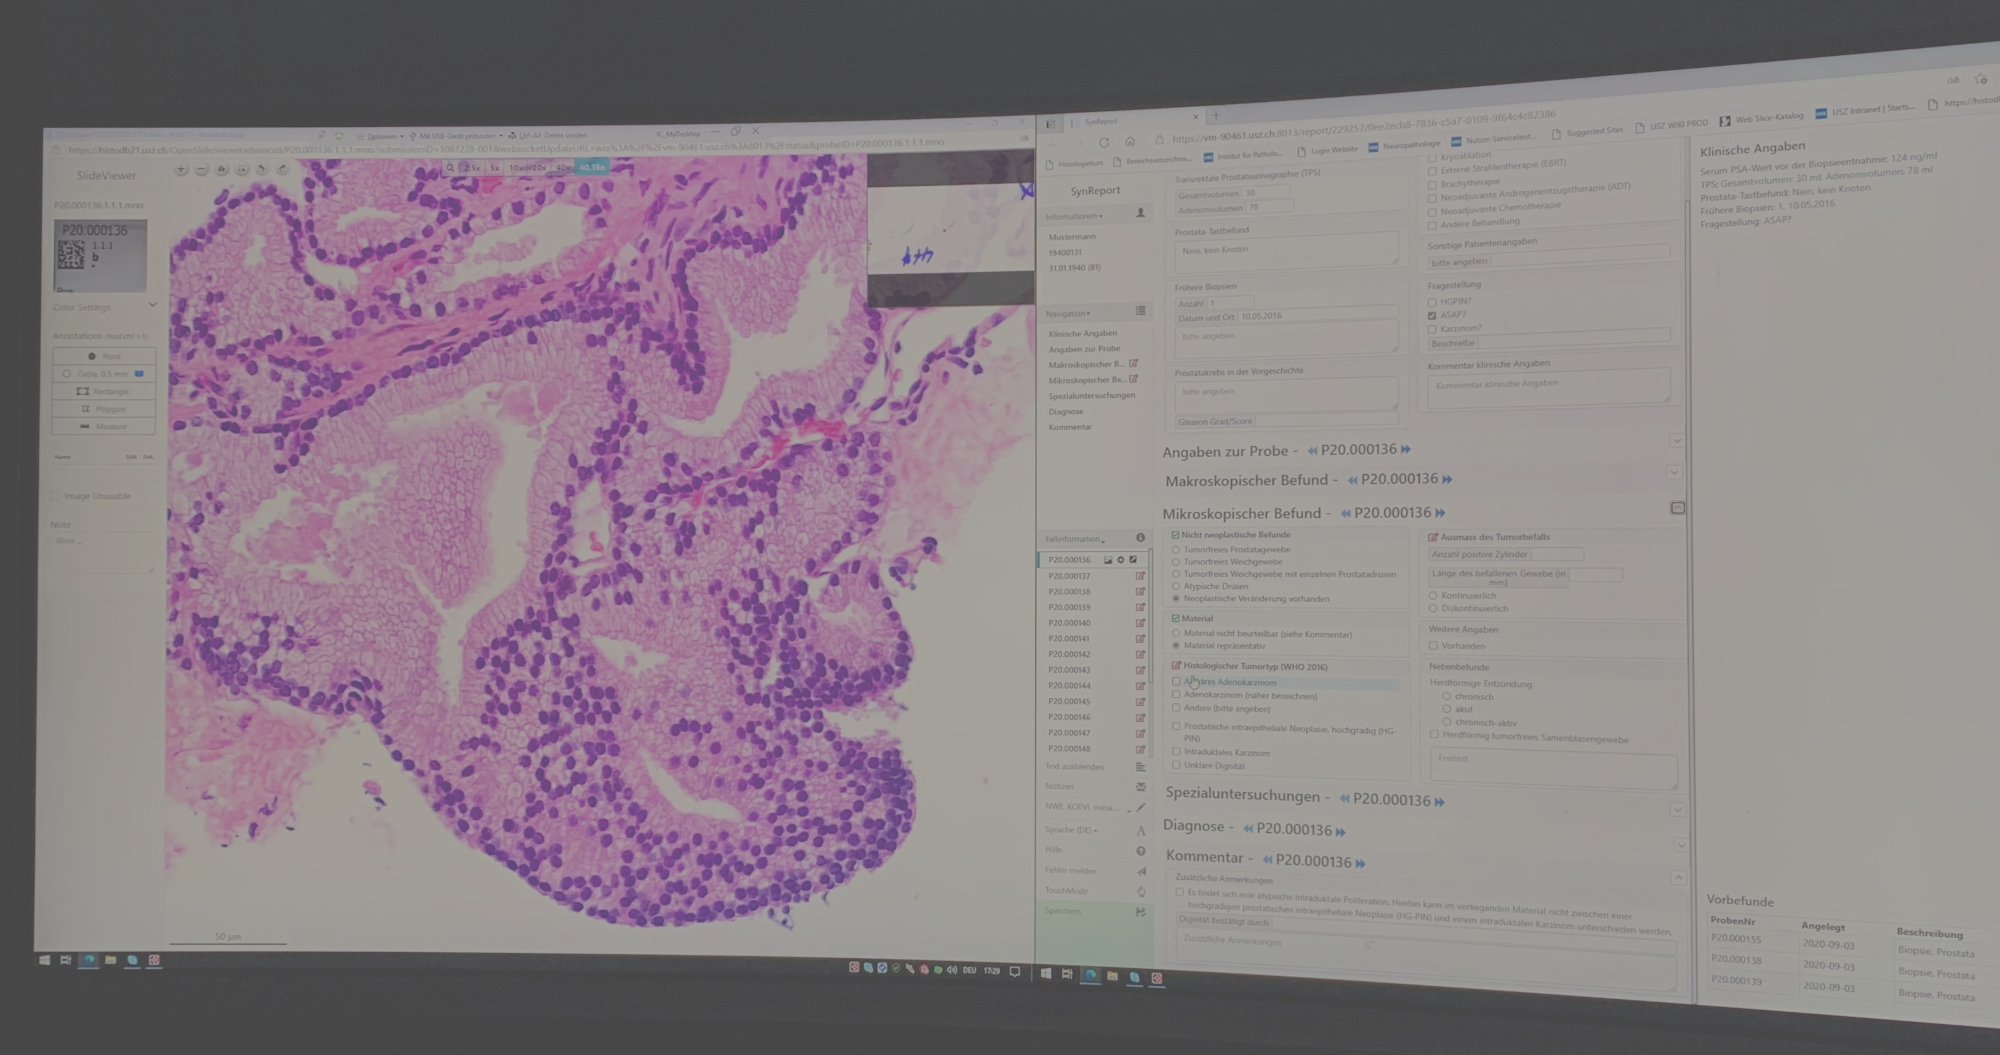Expand the Spezialuntersuchungen section chevron
Viewport: 2000px width, 1055px height.
(1677, 810)
